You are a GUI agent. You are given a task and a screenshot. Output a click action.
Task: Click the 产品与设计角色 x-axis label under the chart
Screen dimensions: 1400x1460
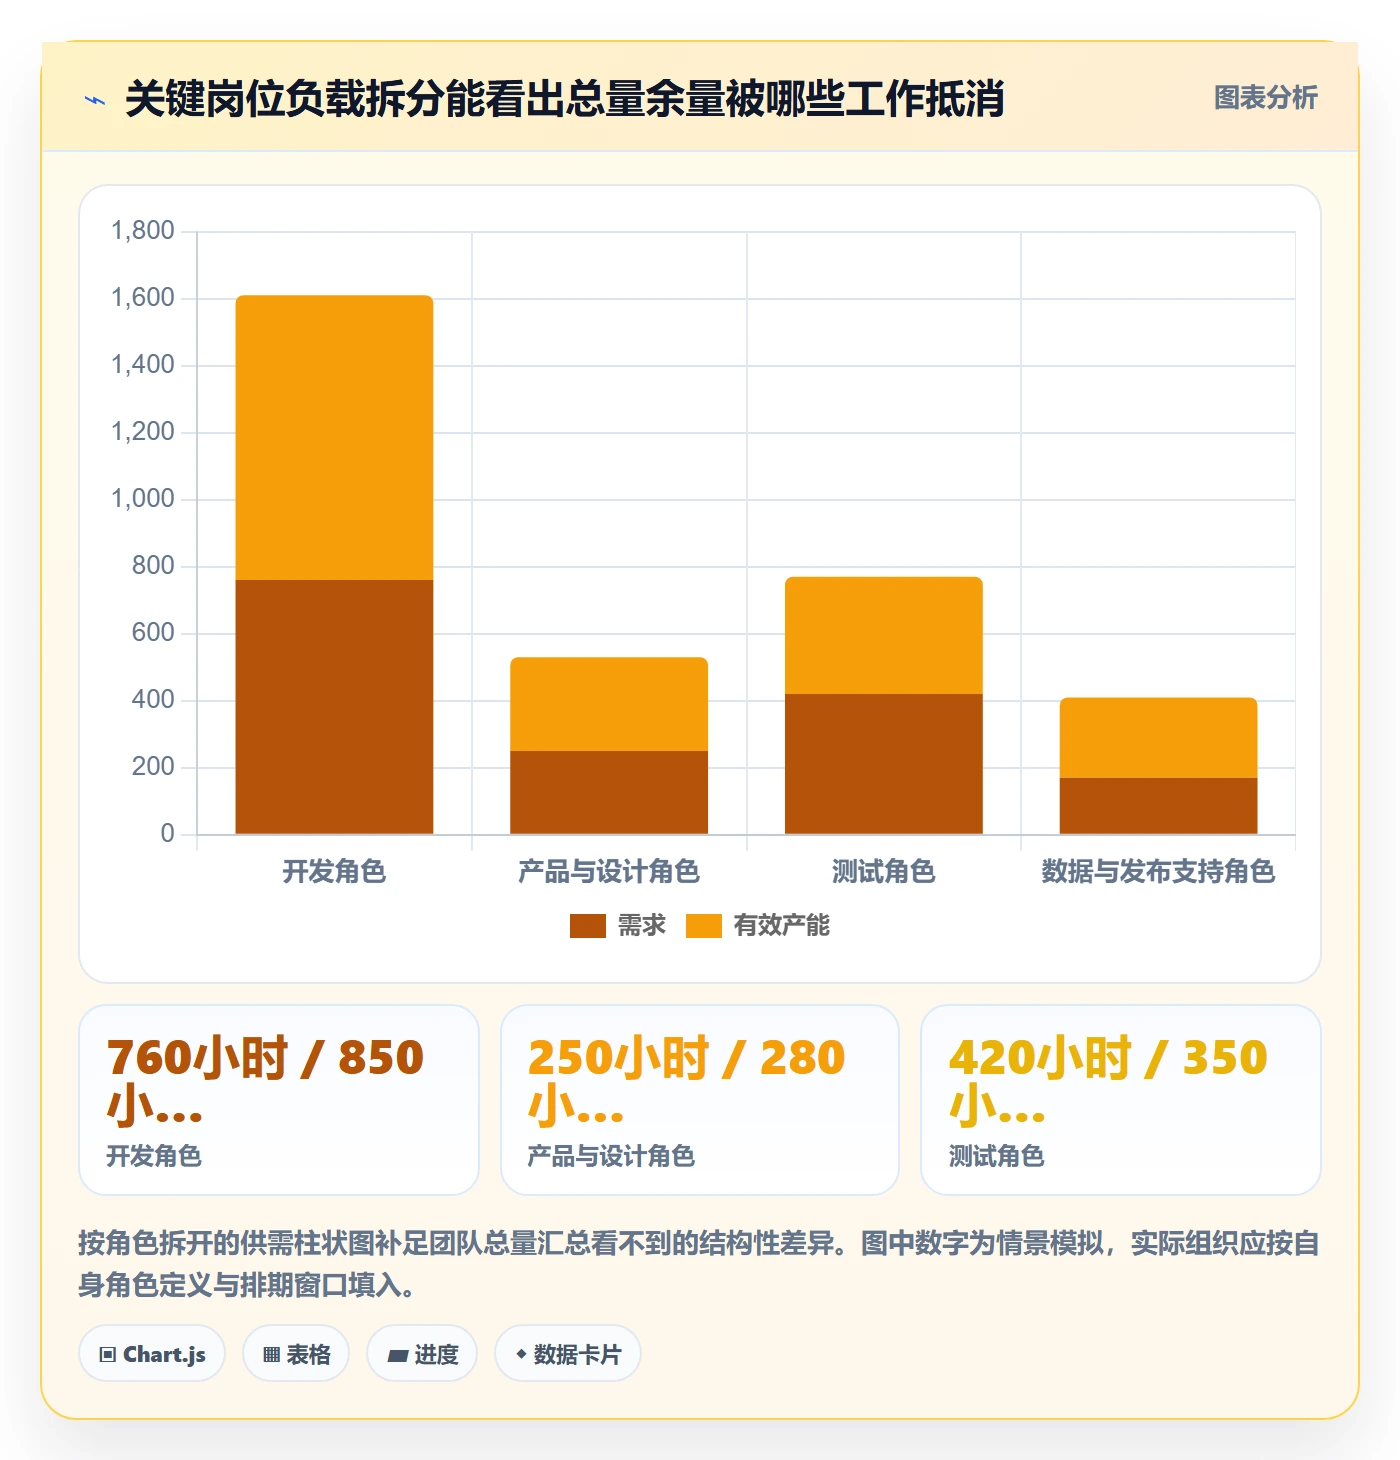coord(609,872)
